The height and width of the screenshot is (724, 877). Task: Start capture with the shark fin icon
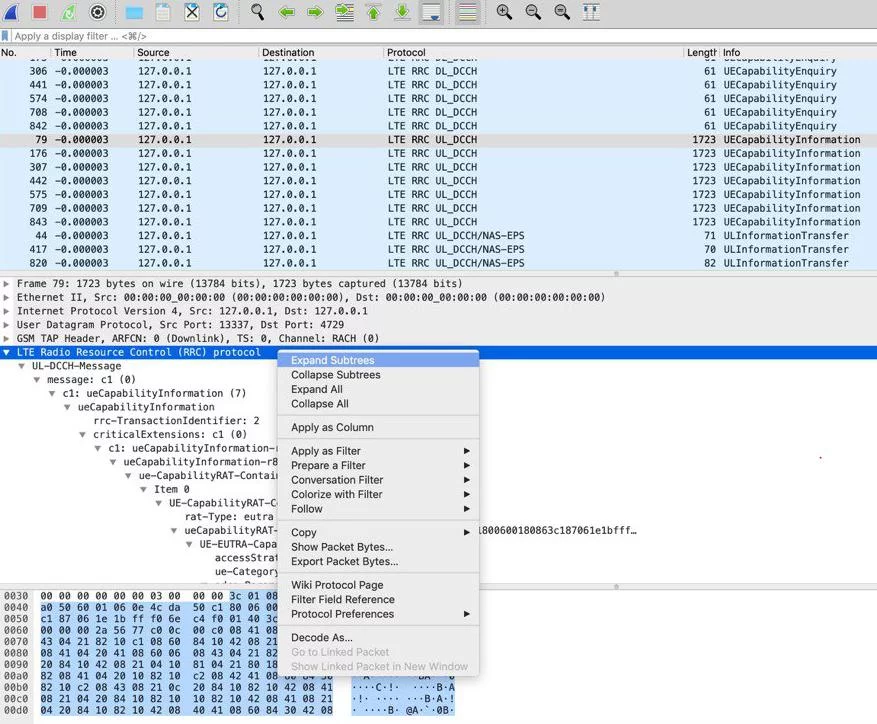tap(11, 12)
